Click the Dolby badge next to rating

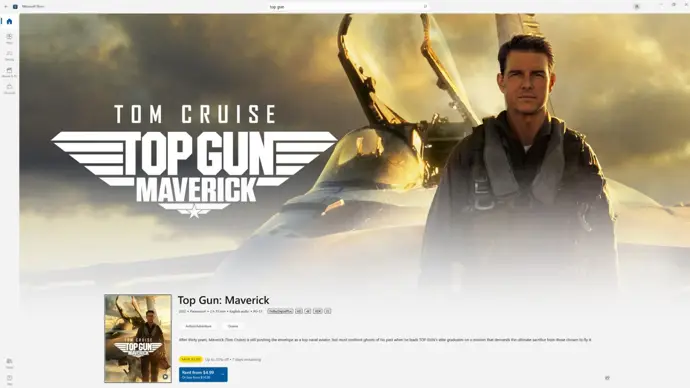280,311
